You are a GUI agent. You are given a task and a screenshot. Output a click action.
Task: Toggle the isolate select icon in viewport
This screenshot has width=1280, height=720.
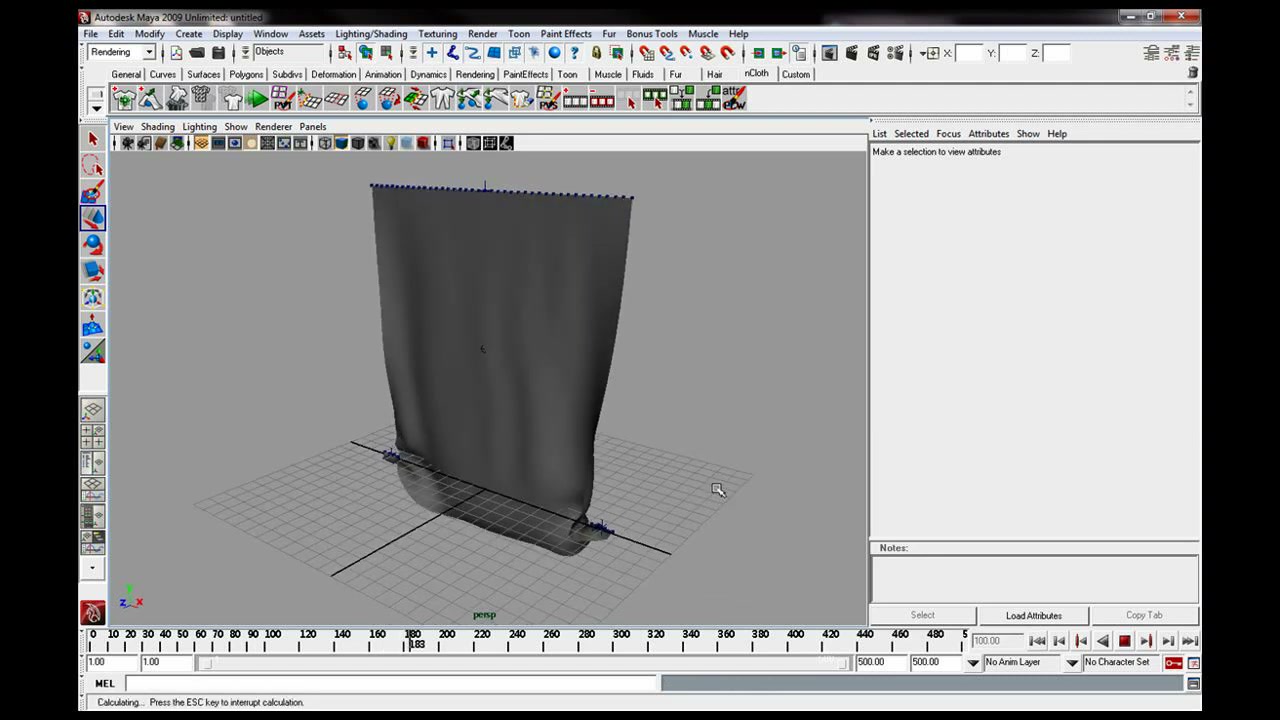pos(448,144)
